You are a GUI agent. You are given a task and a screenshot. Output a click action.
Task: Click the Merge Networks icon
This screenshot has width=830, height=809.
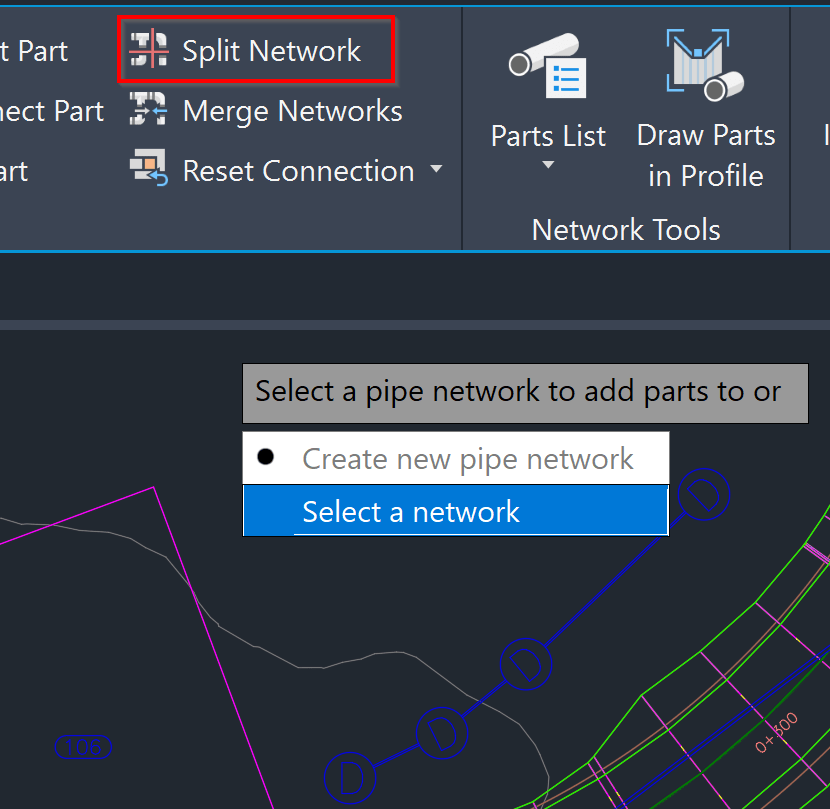148,110
